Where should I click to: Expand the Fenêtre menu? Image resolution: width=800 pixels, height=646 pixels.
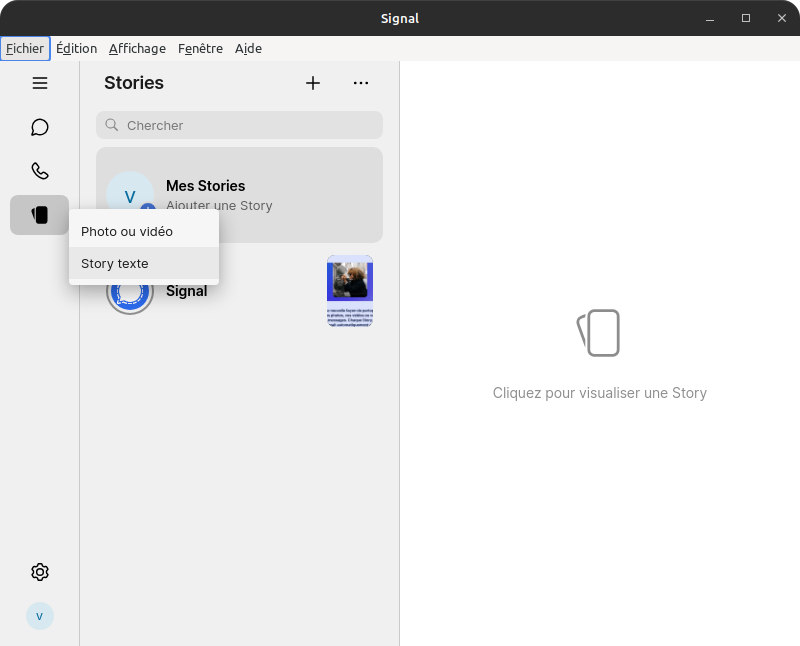tap(200, 48)
